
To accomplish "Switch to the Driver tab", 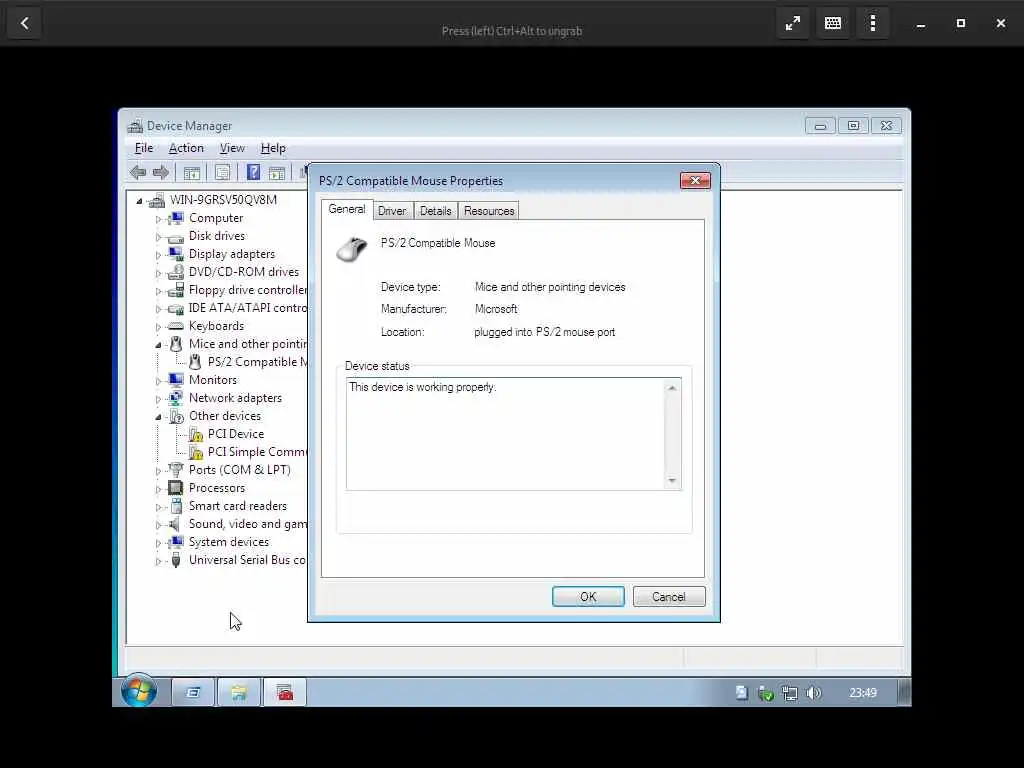I will click(x=392, y=211).
